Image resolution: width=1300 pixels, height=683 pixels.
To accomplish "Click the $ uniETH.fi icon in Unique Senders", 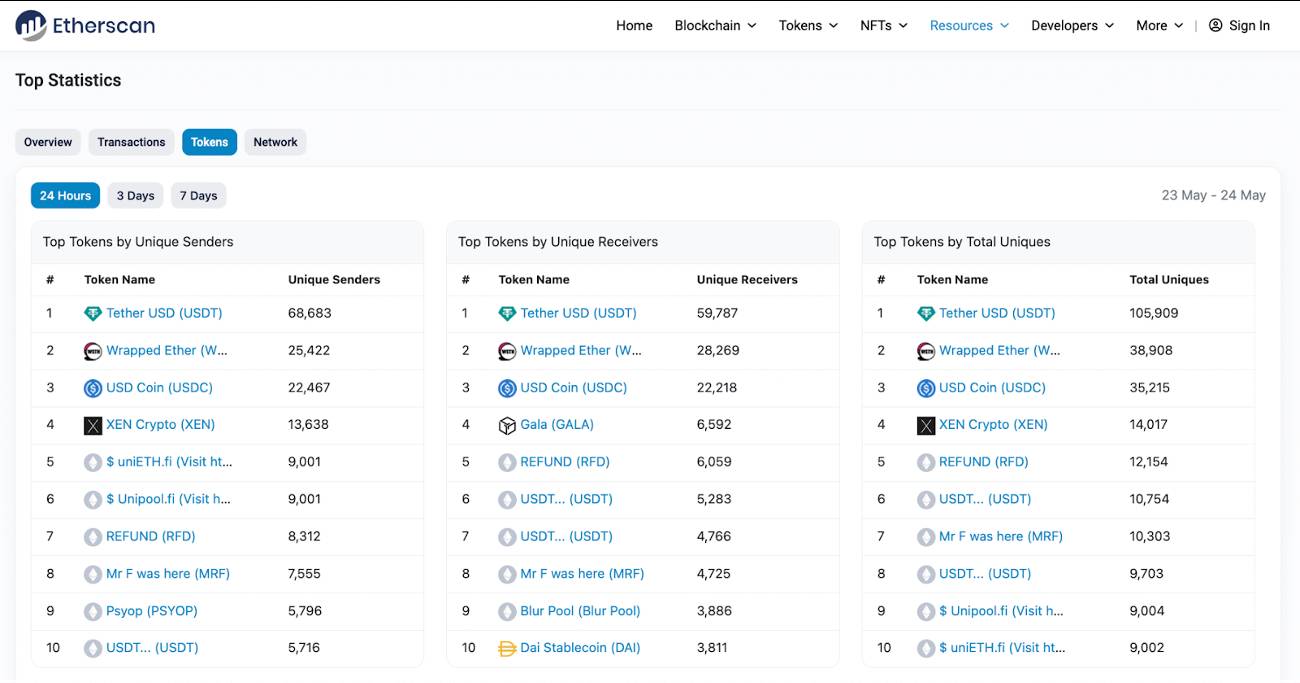I will pyautogui.click(x=93, y=462).
